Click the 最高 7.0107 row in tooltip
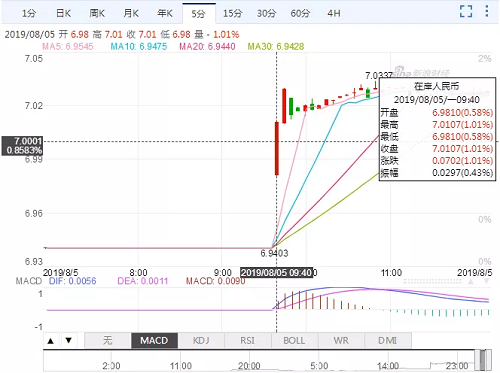 pyautogui.click(x=437, y=125)
